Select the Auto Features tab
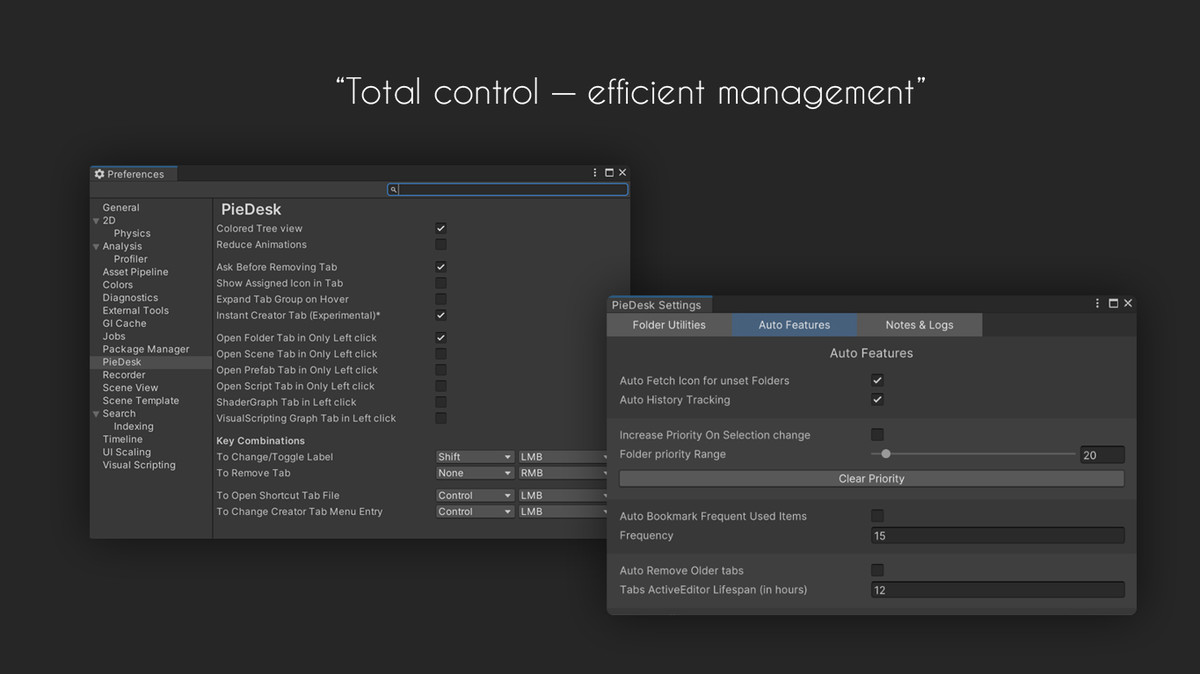Image resolution: width=1200 pixels, height=674 pixels. 794,325
